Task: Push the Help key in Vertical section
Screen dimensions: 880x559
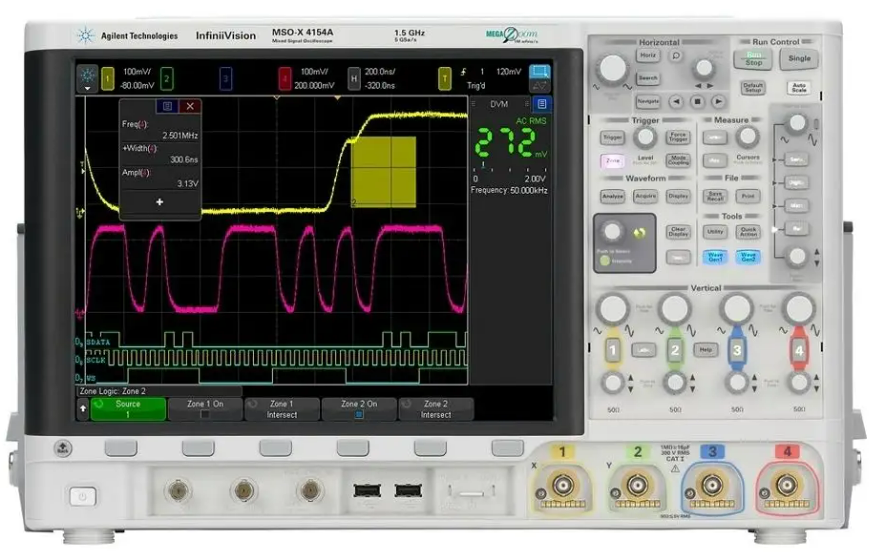Action: click(705, 350)
